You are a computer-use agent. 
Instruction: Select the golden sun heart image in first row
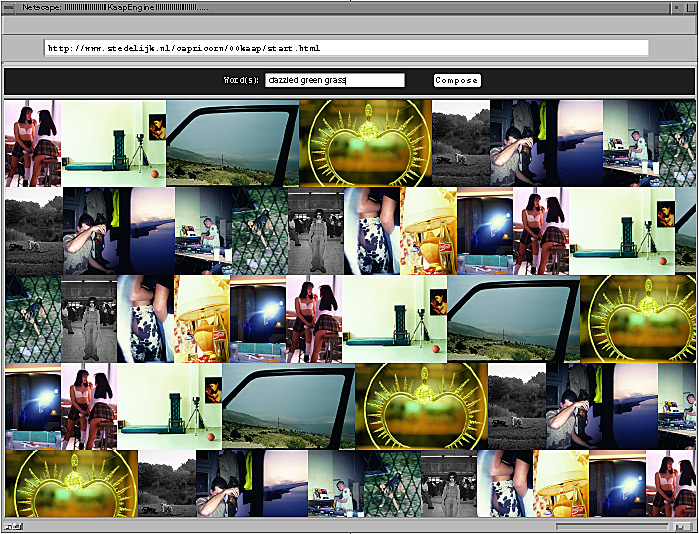point(366,143)
